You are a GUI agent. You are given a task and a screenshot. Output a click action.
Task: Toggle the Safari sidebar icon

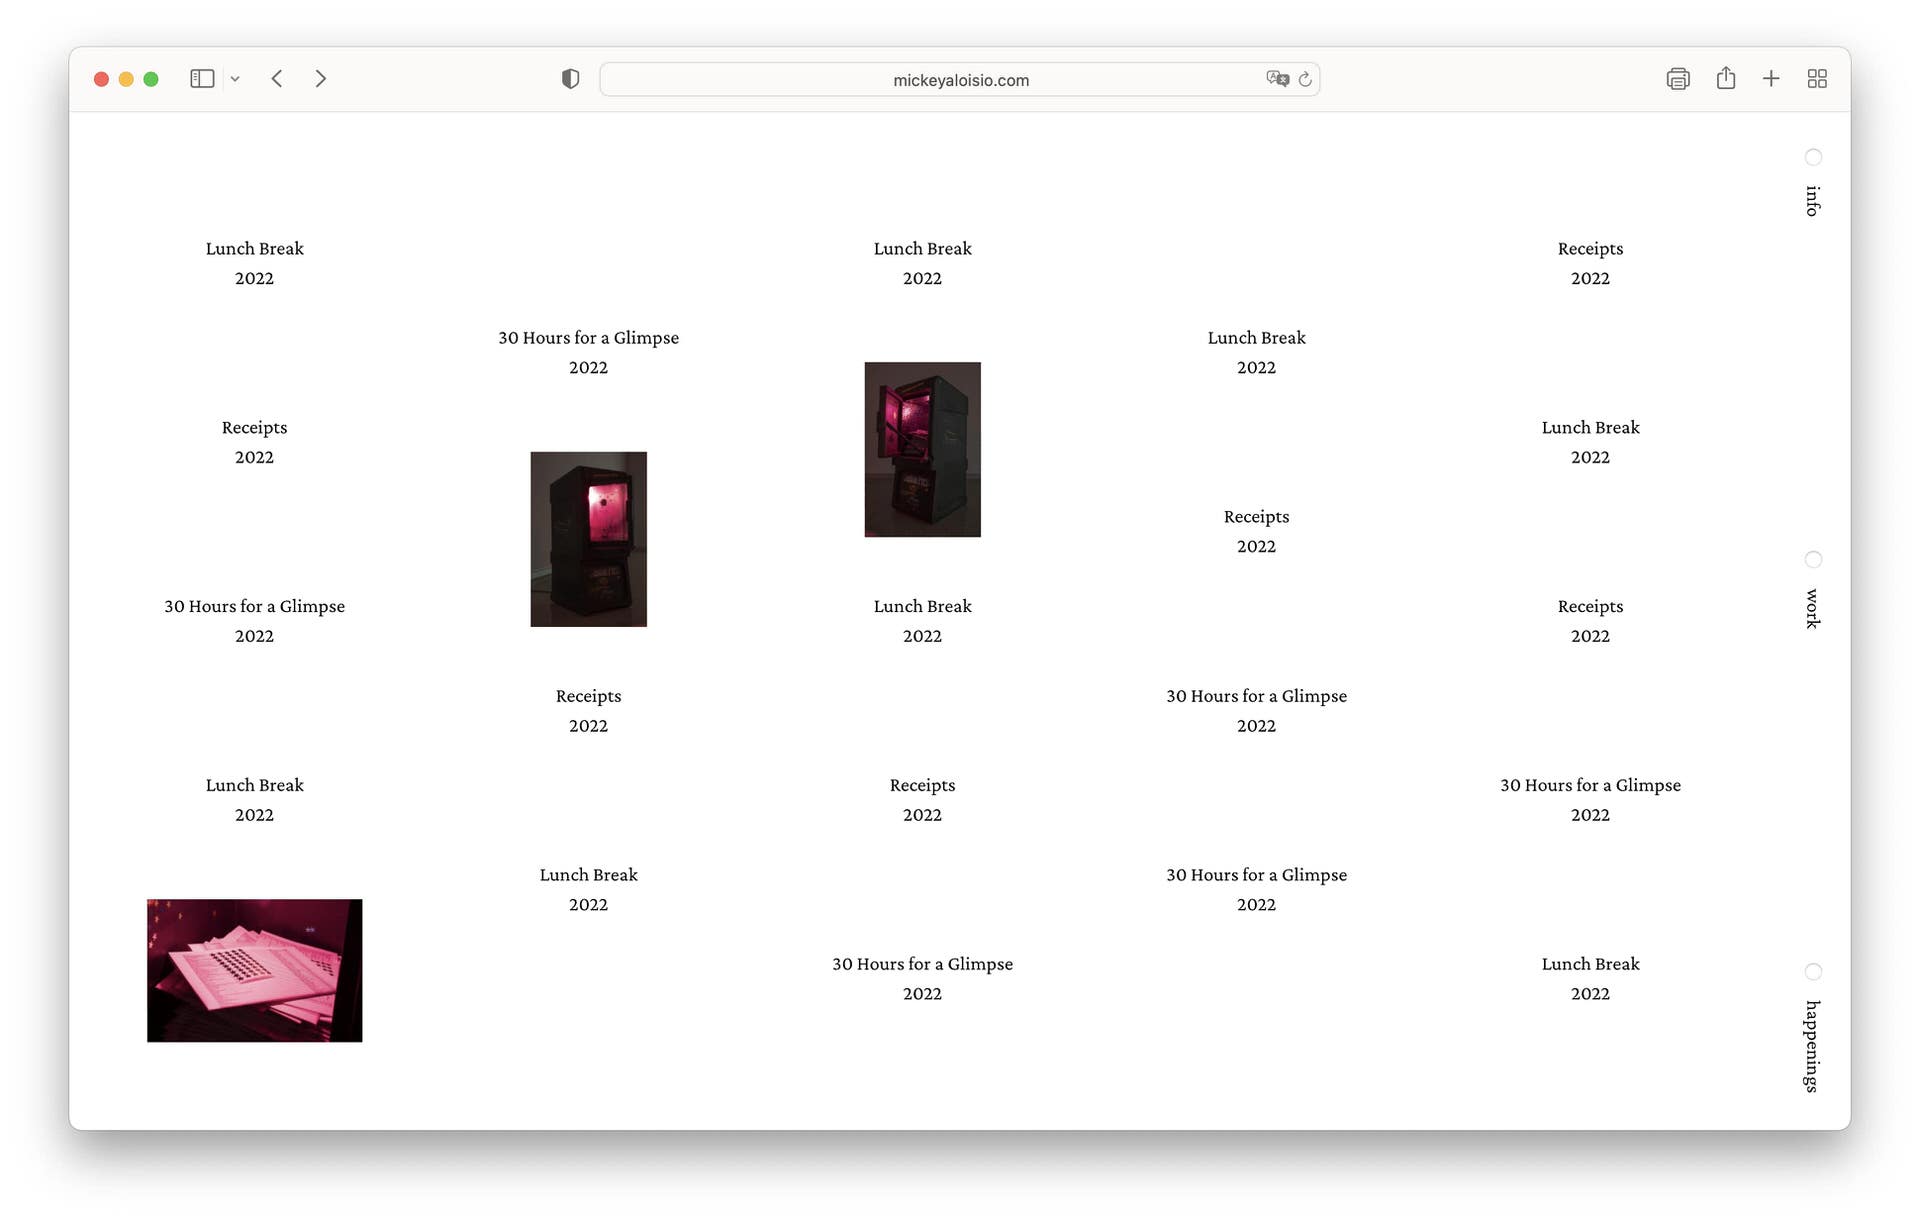click(202, 79)
